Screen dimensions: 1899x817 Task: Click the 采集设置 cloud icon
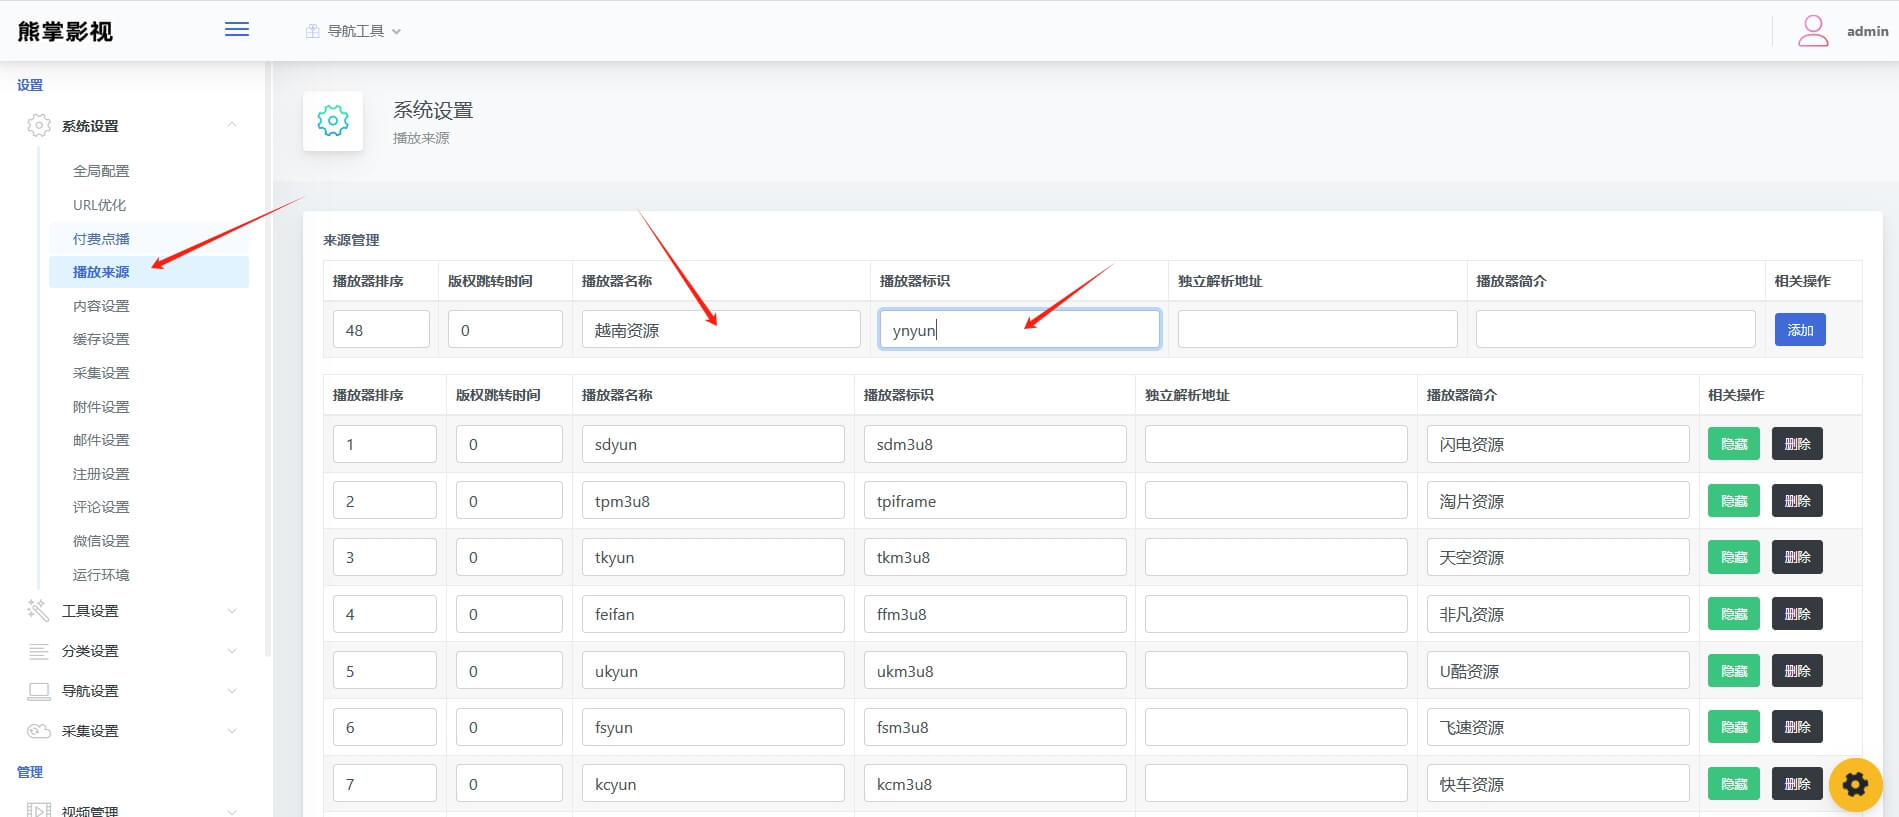pos(39,731)
